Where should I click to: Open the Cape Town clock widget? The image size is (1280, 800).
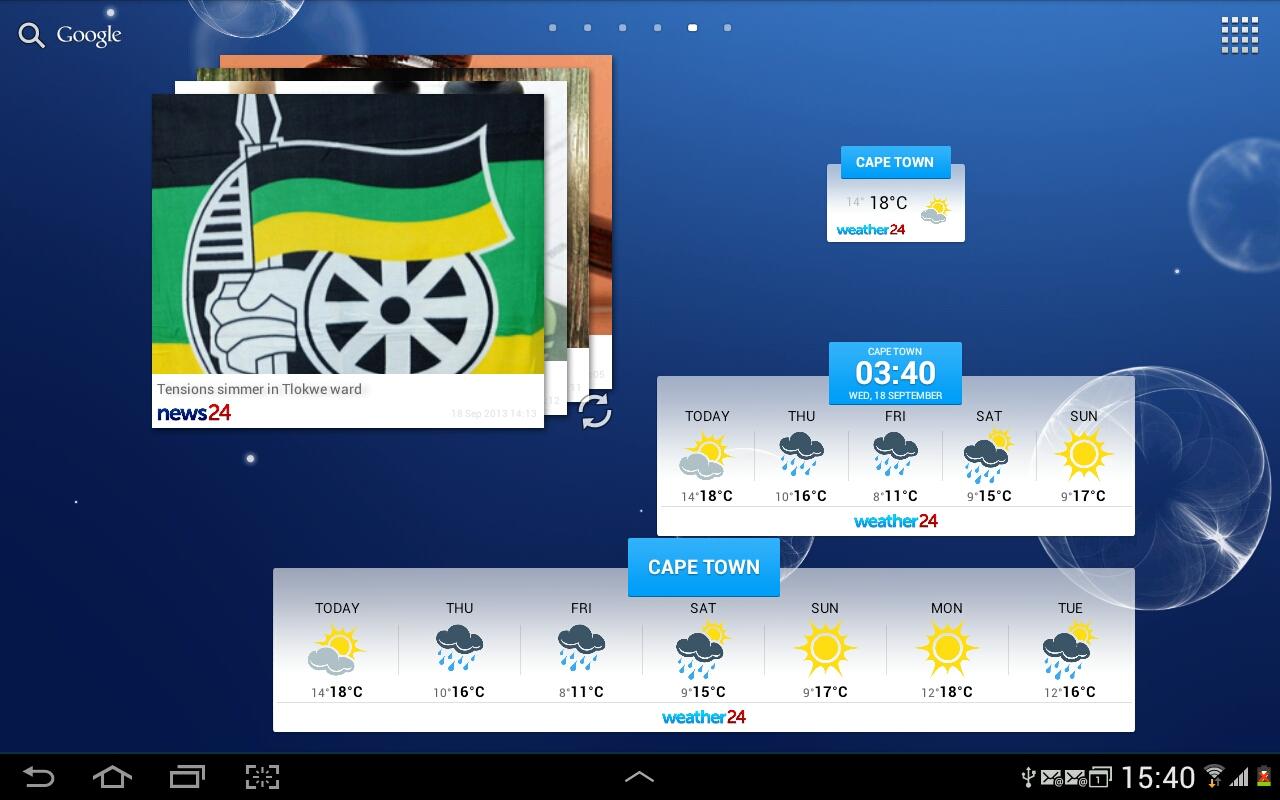point(895,373)
